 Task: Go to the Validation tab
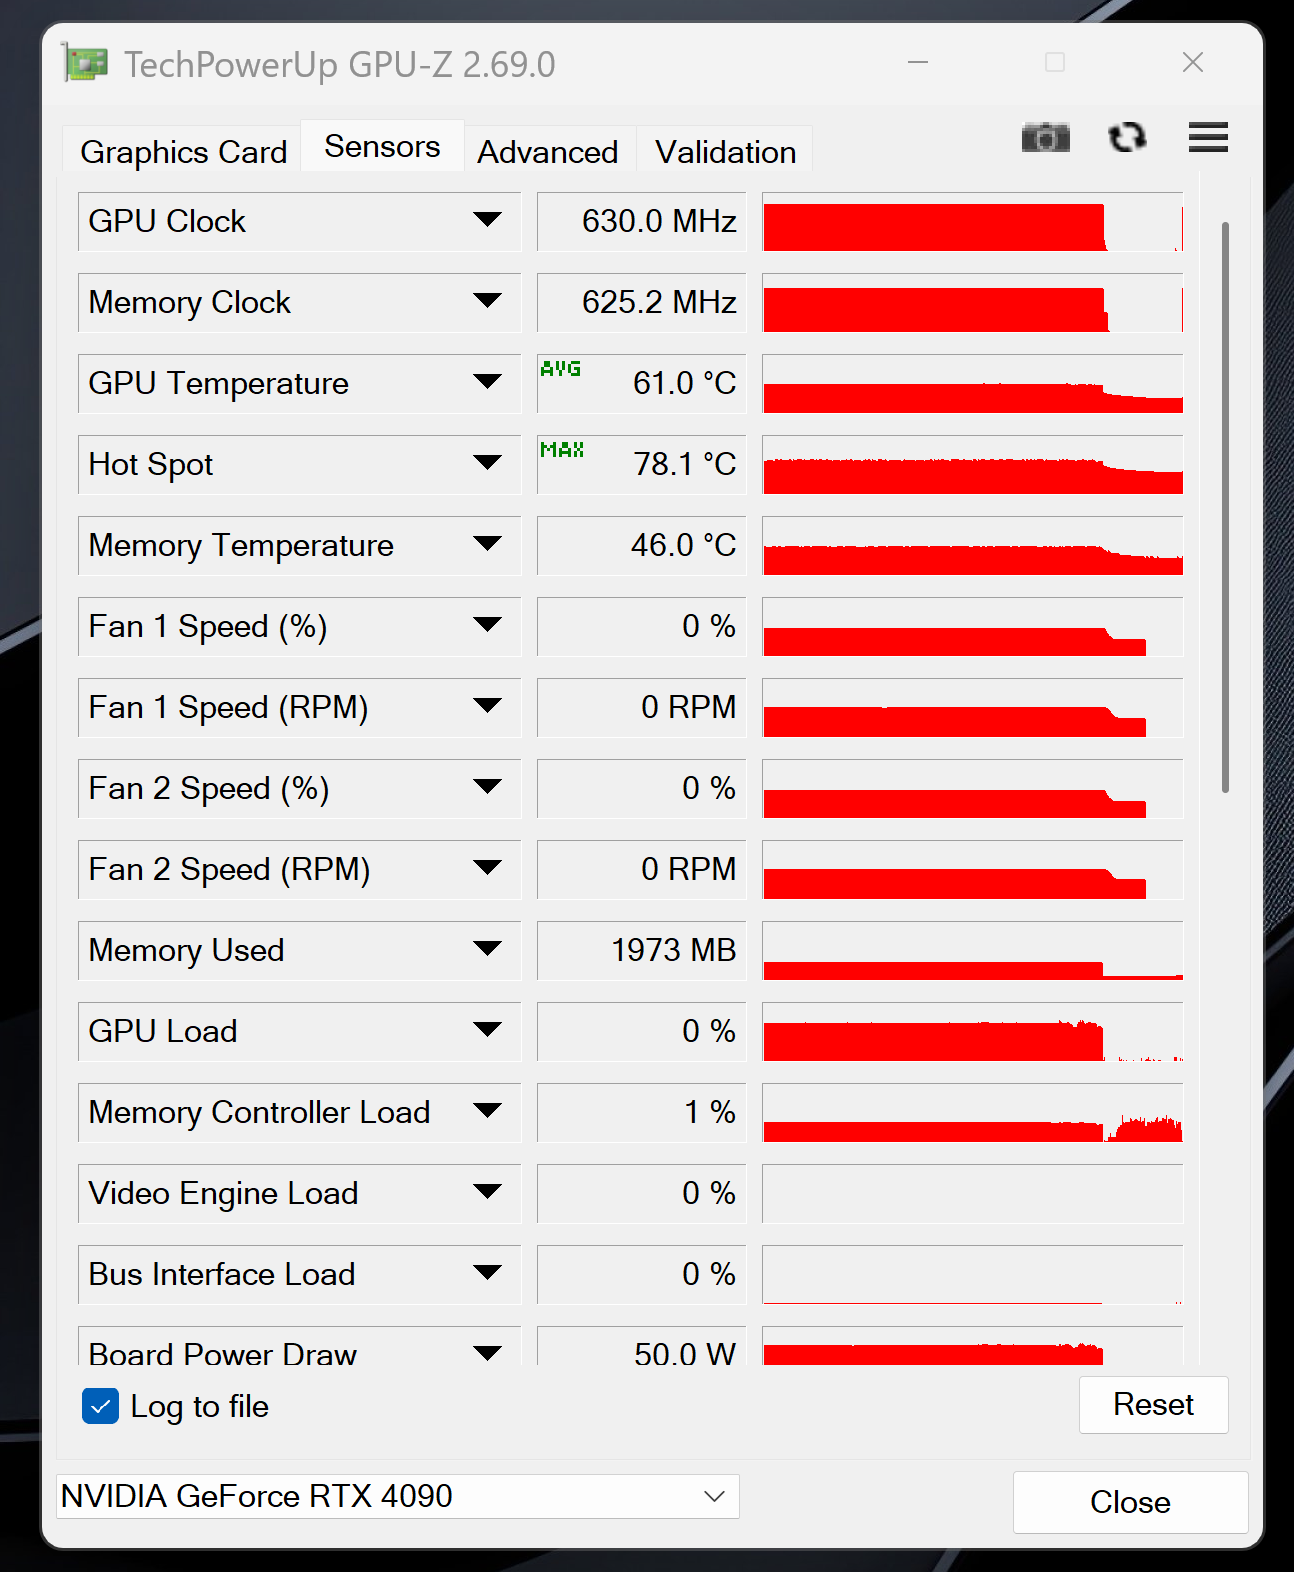725,152
